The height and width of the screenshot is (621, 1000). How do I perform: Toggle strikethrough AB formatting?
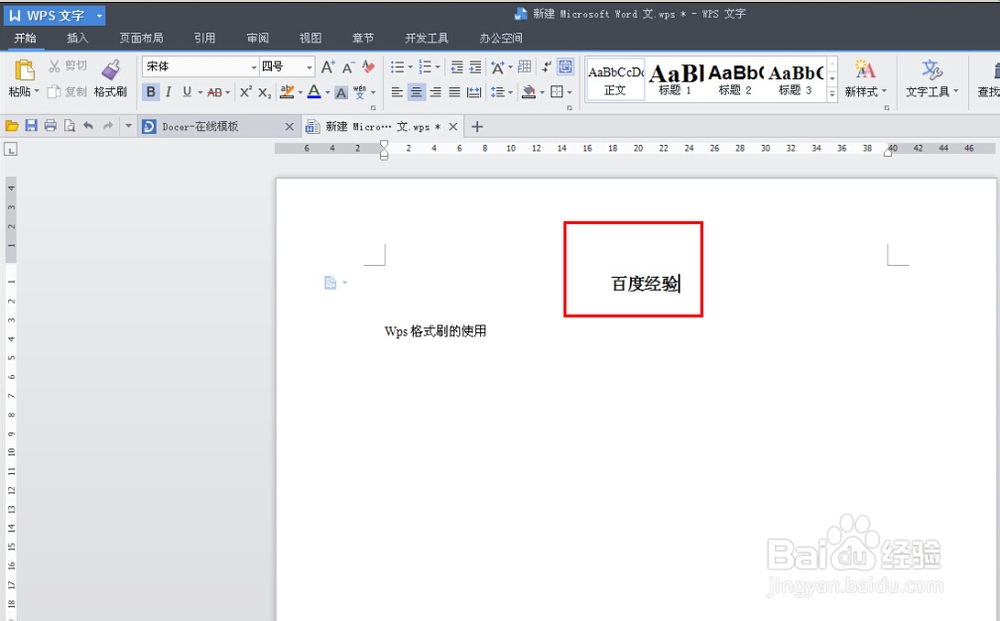pyautogui.click(x=215, y=92)
